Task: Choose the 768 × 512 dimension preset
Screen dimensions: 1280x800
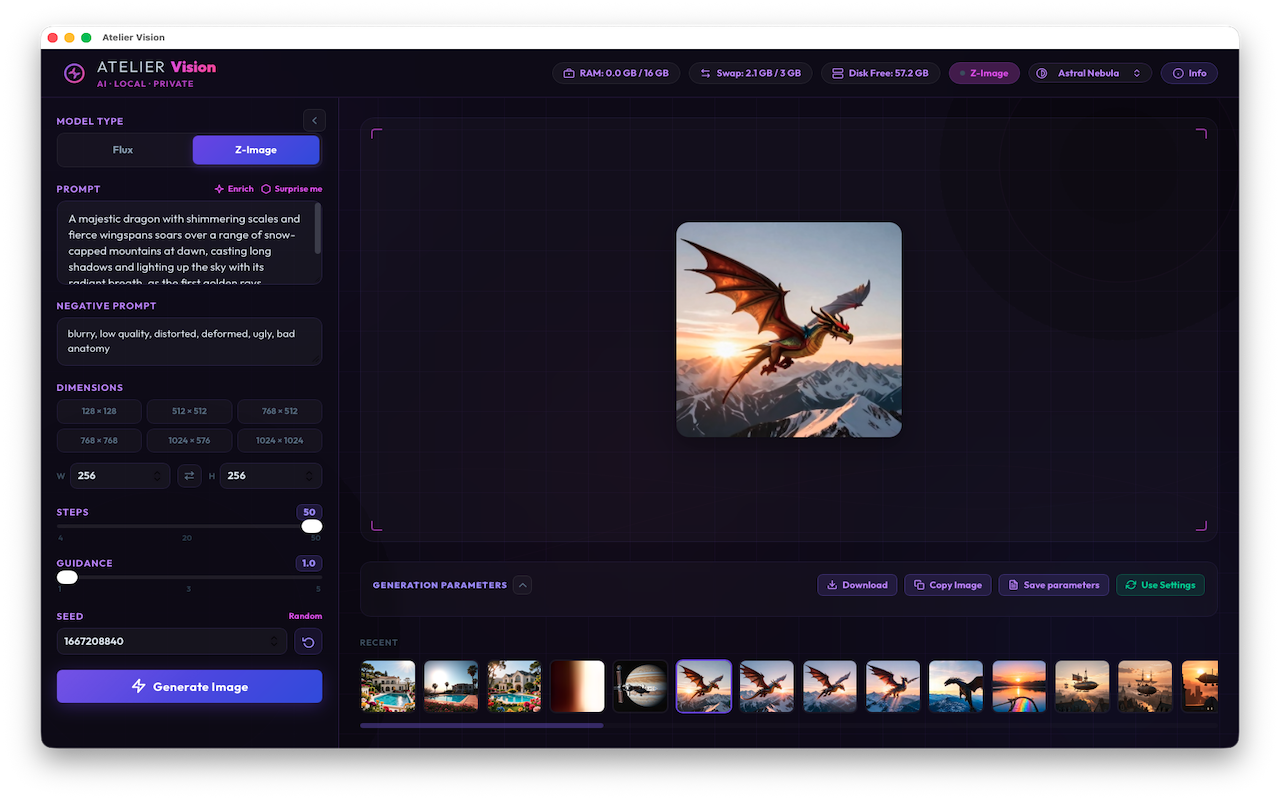Action: tap(280, 411)
